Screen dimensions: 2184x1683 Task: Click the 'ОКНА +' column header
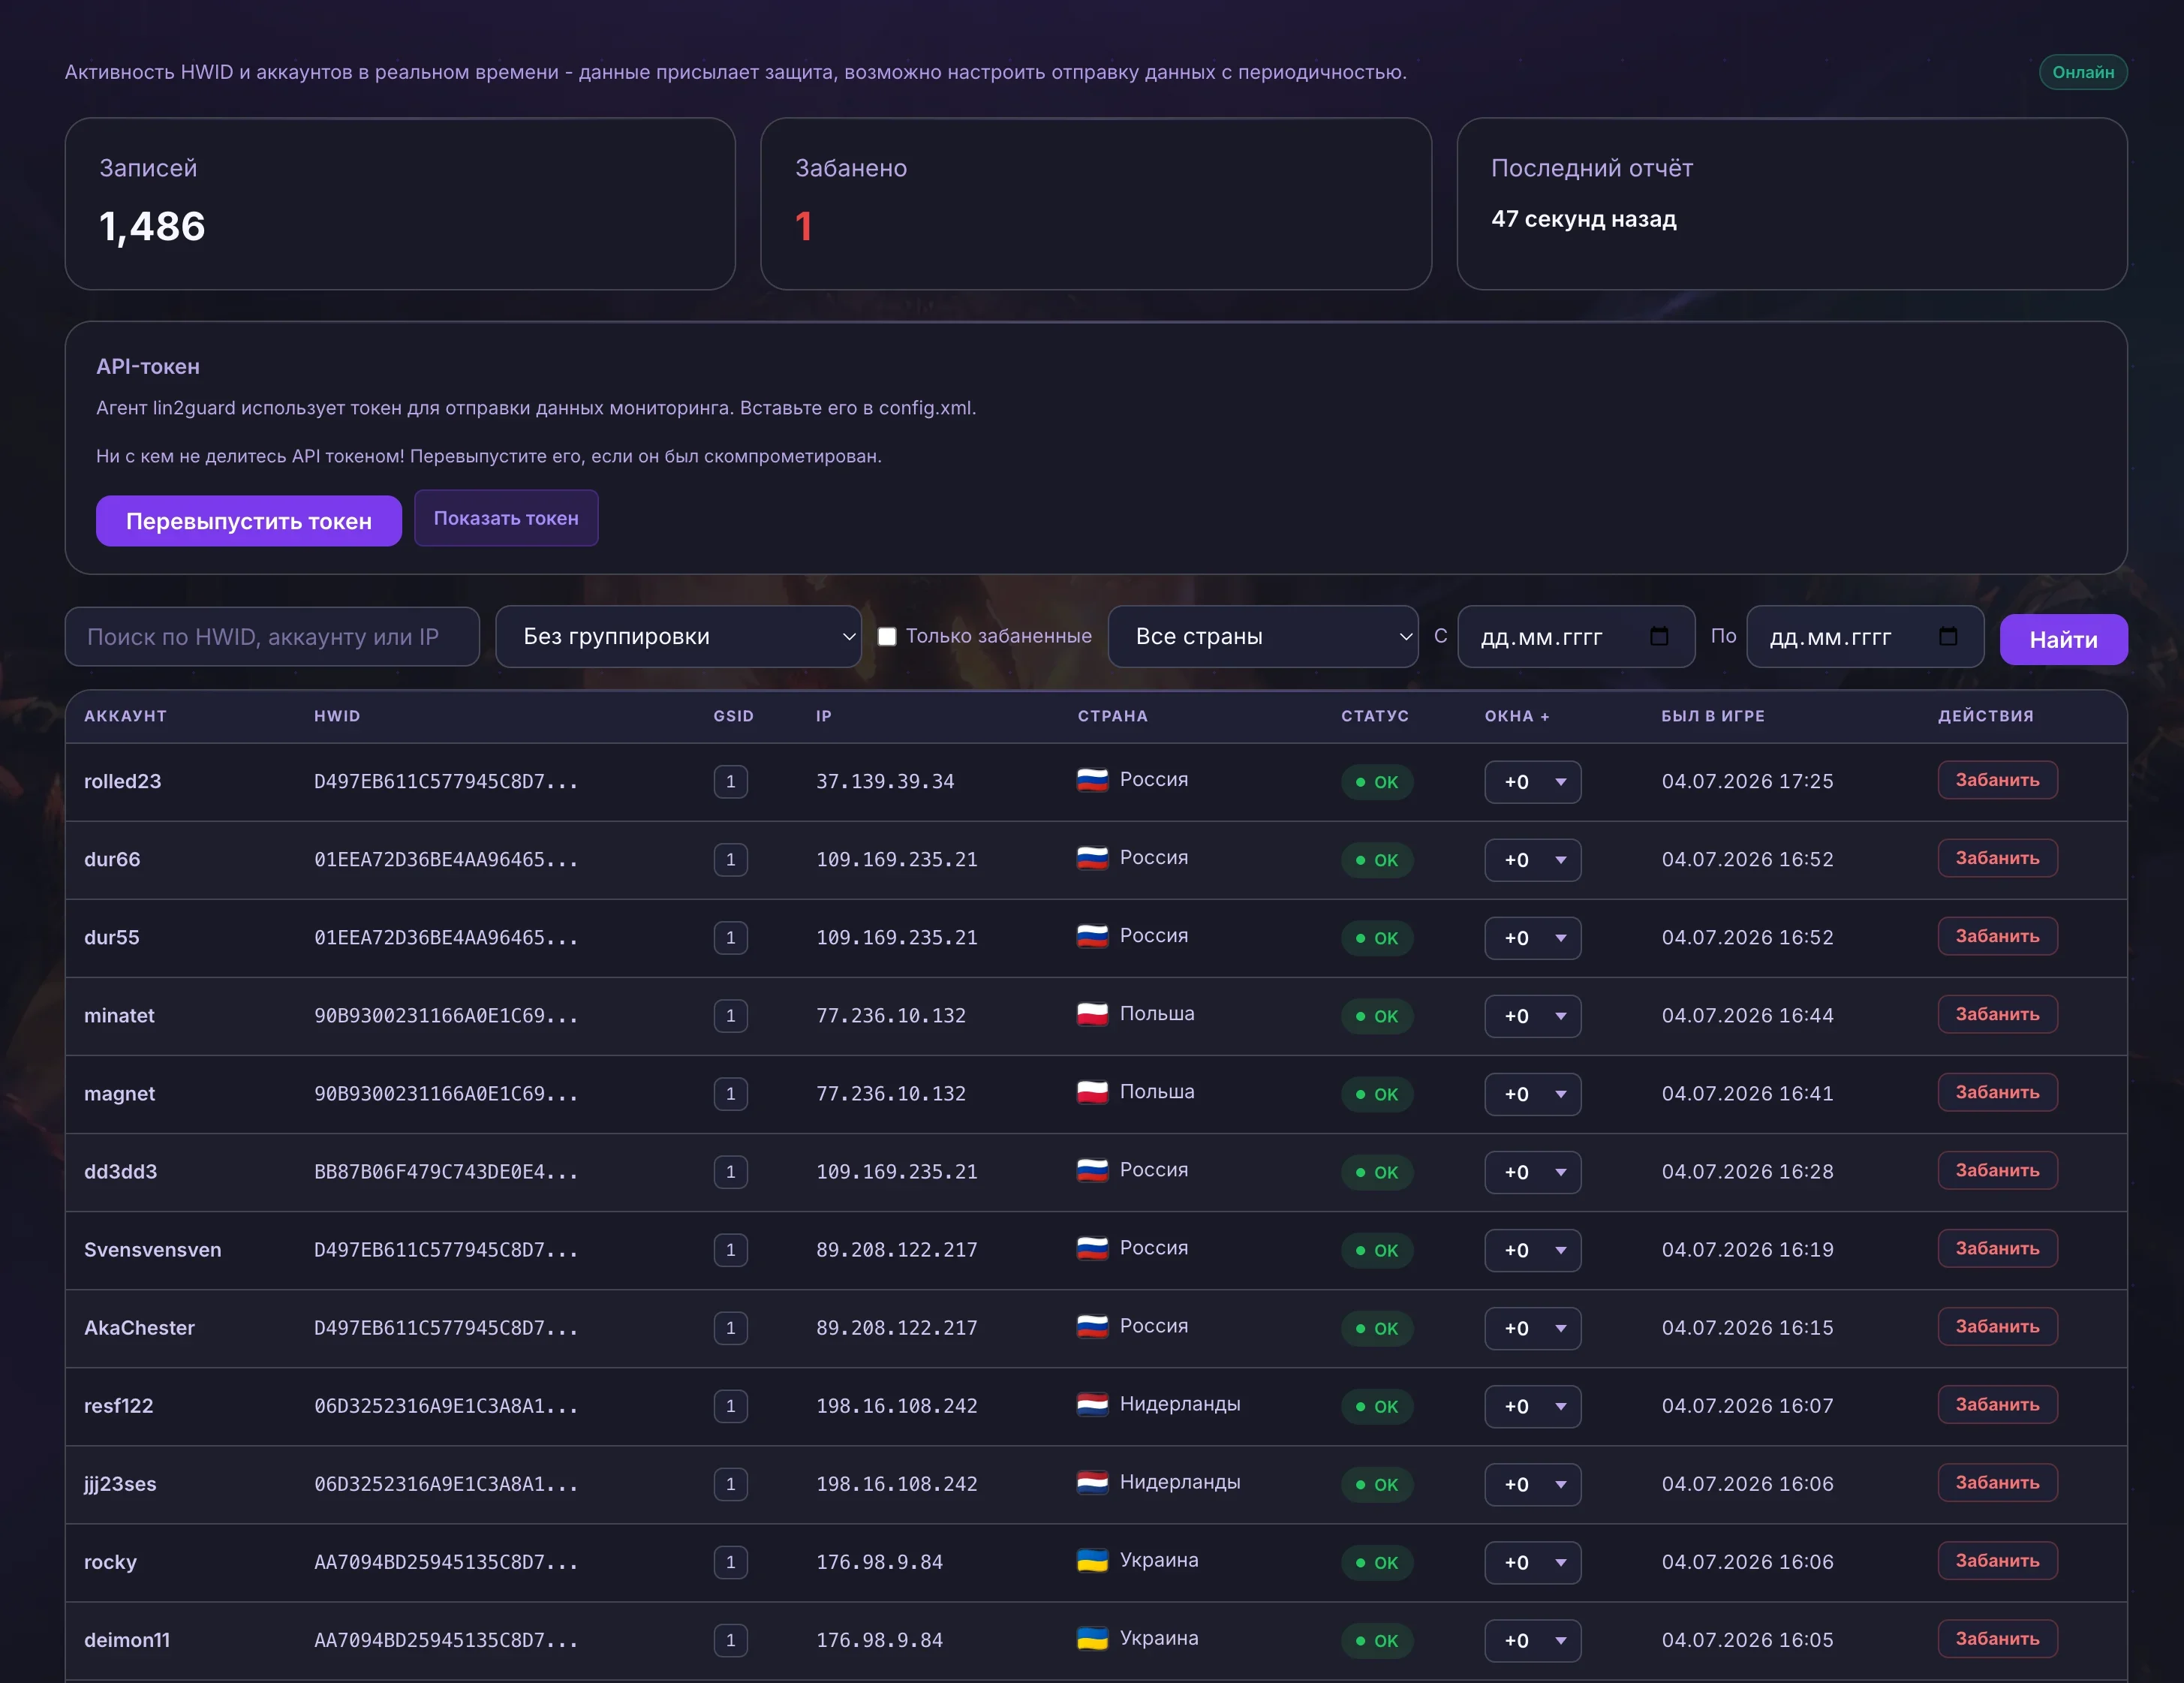pos(1517,716)
